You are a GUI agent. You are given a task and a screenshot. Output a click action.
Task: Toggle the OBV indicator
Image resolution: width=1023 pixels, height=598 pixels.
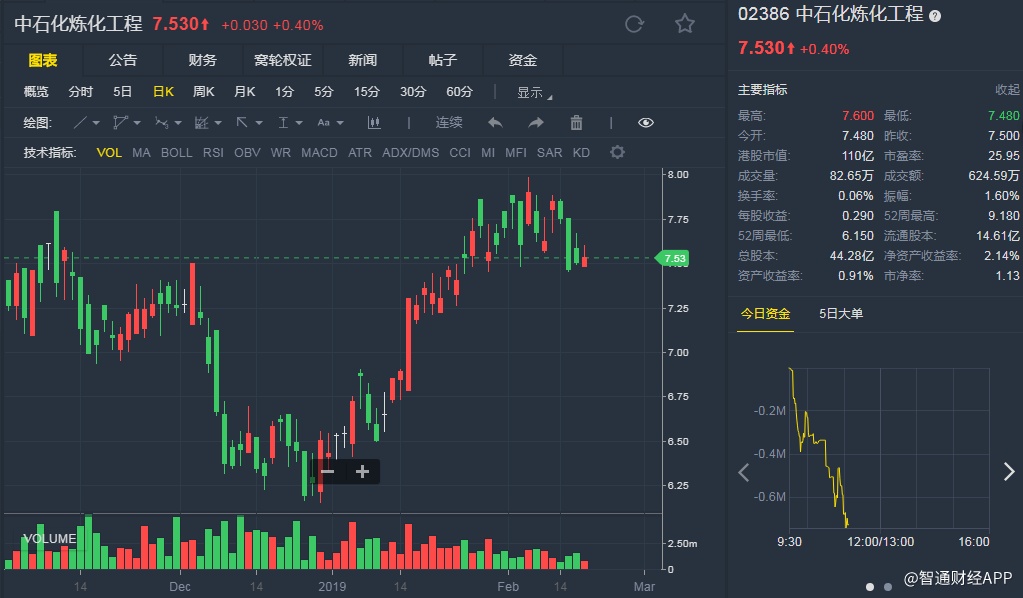[247, 153]
